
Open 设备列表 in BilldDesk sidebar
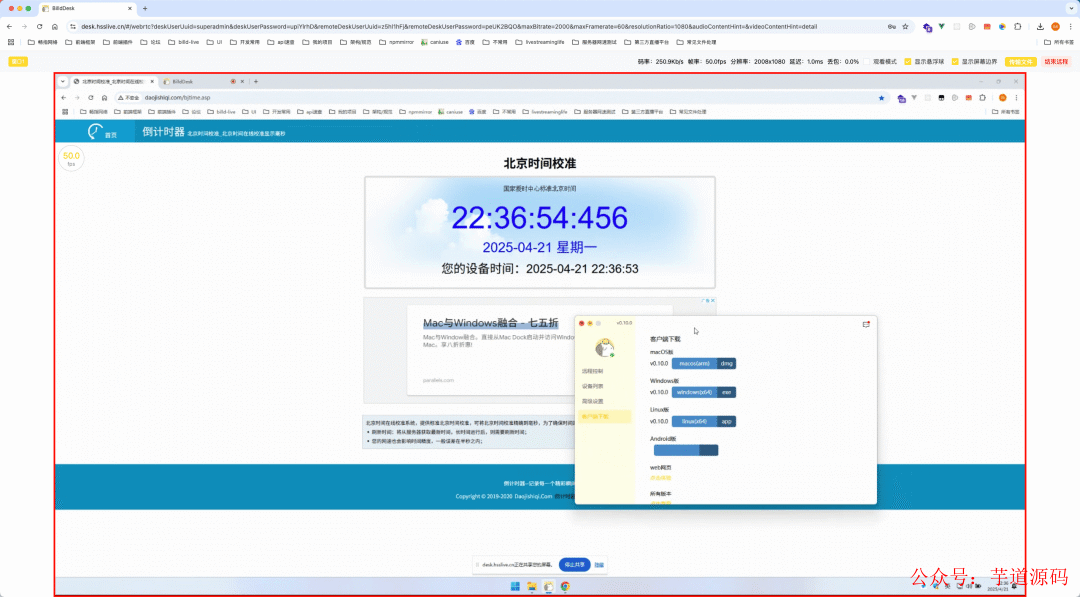click(592, 386)
